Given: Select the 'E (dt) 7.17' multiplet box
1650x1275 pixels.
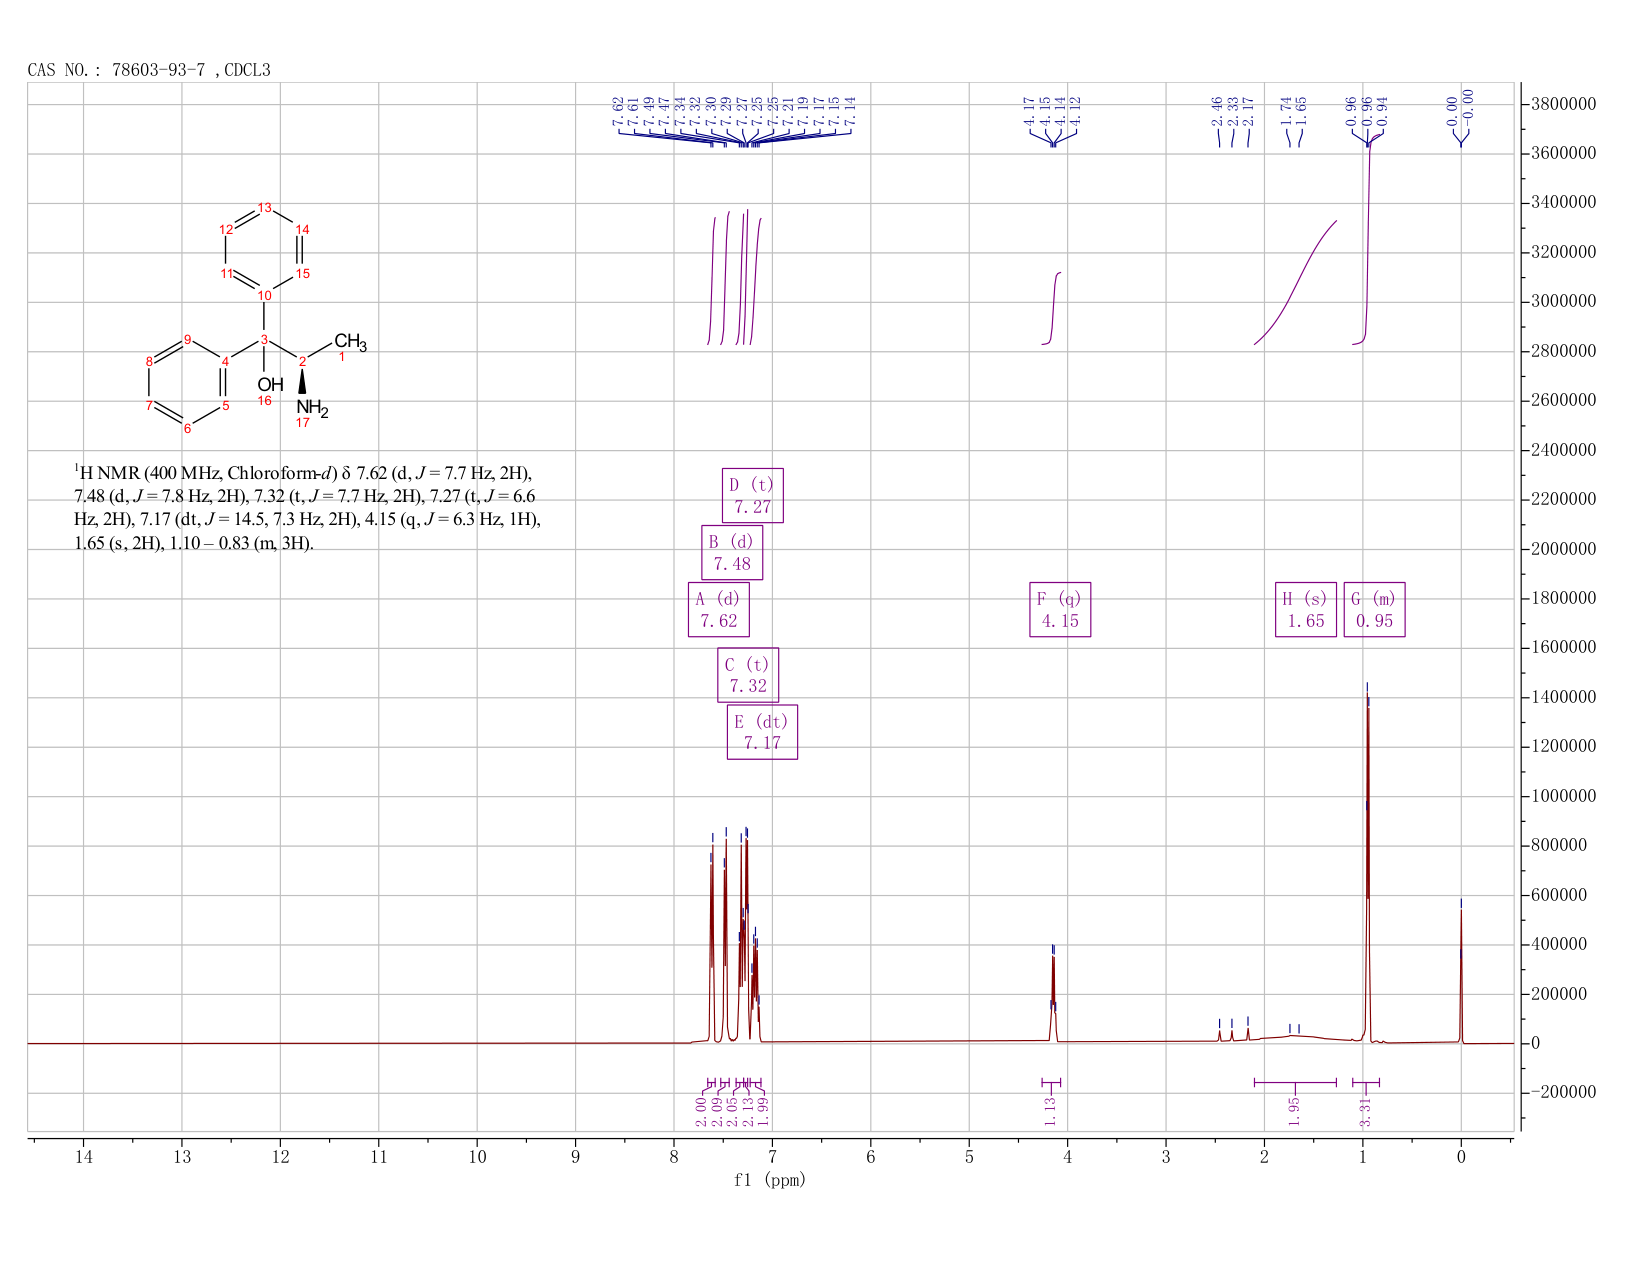Looking at the screenshot, I should (x=762, y=732).
